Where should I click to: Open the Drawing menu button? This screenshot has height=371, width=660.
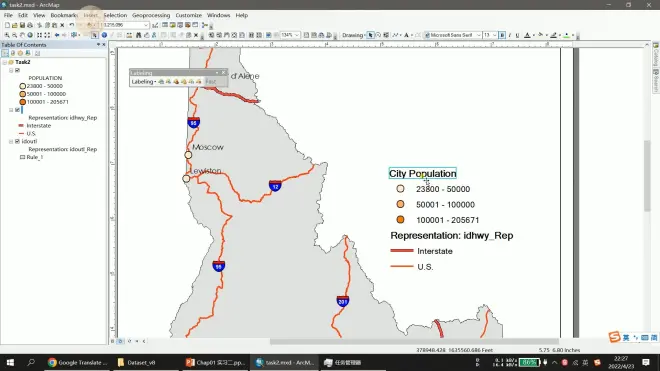(x=354, y=35)
